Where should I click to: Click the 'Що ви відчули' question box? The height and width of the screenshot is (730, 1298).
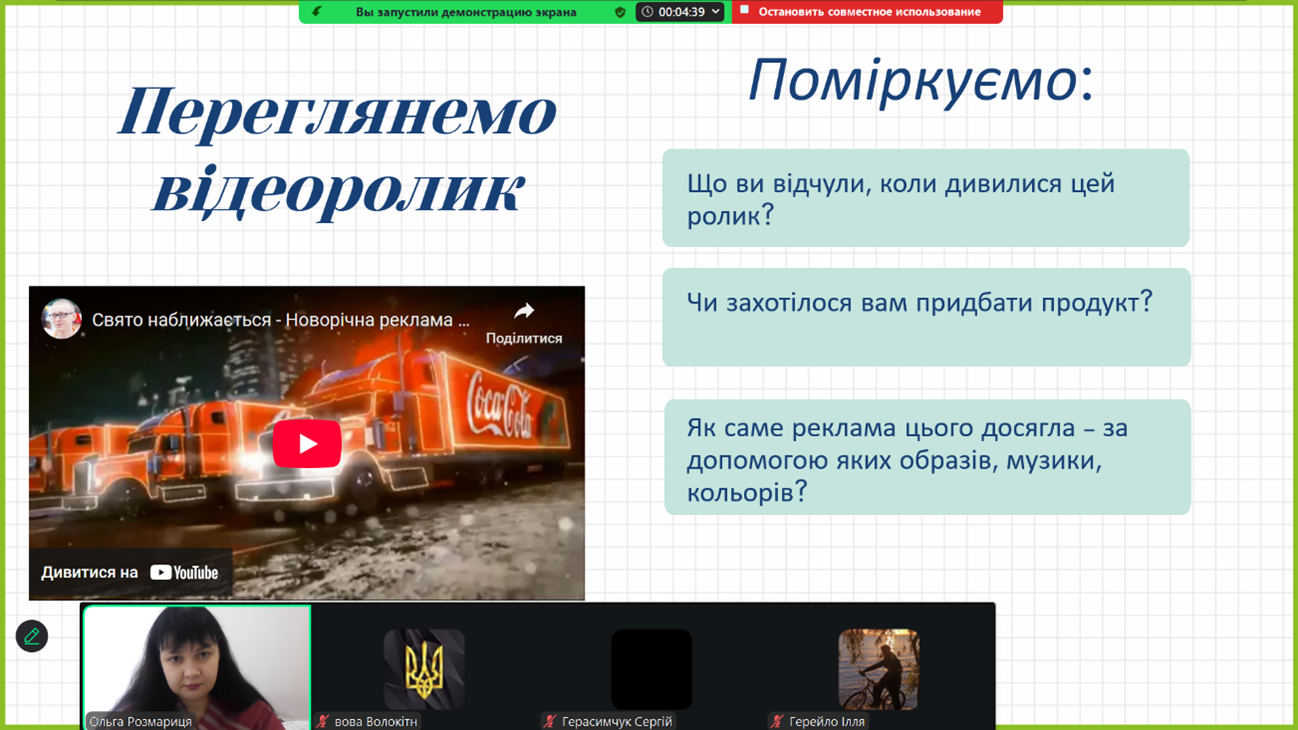click(925, 198)
